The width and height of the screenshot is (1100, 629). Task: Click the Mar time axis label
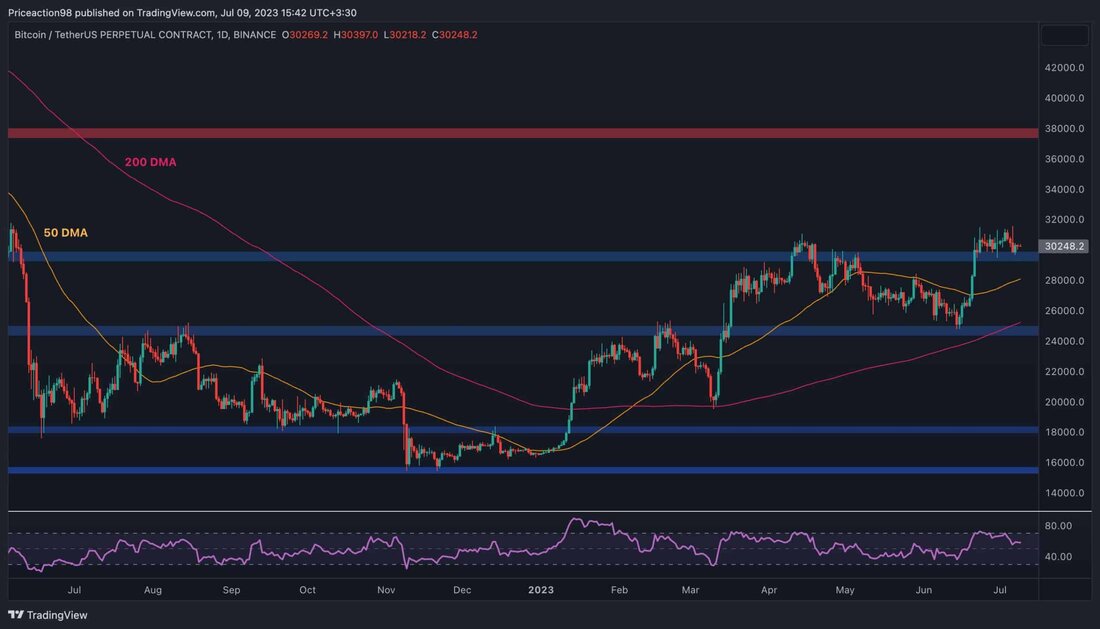(690, 590)
